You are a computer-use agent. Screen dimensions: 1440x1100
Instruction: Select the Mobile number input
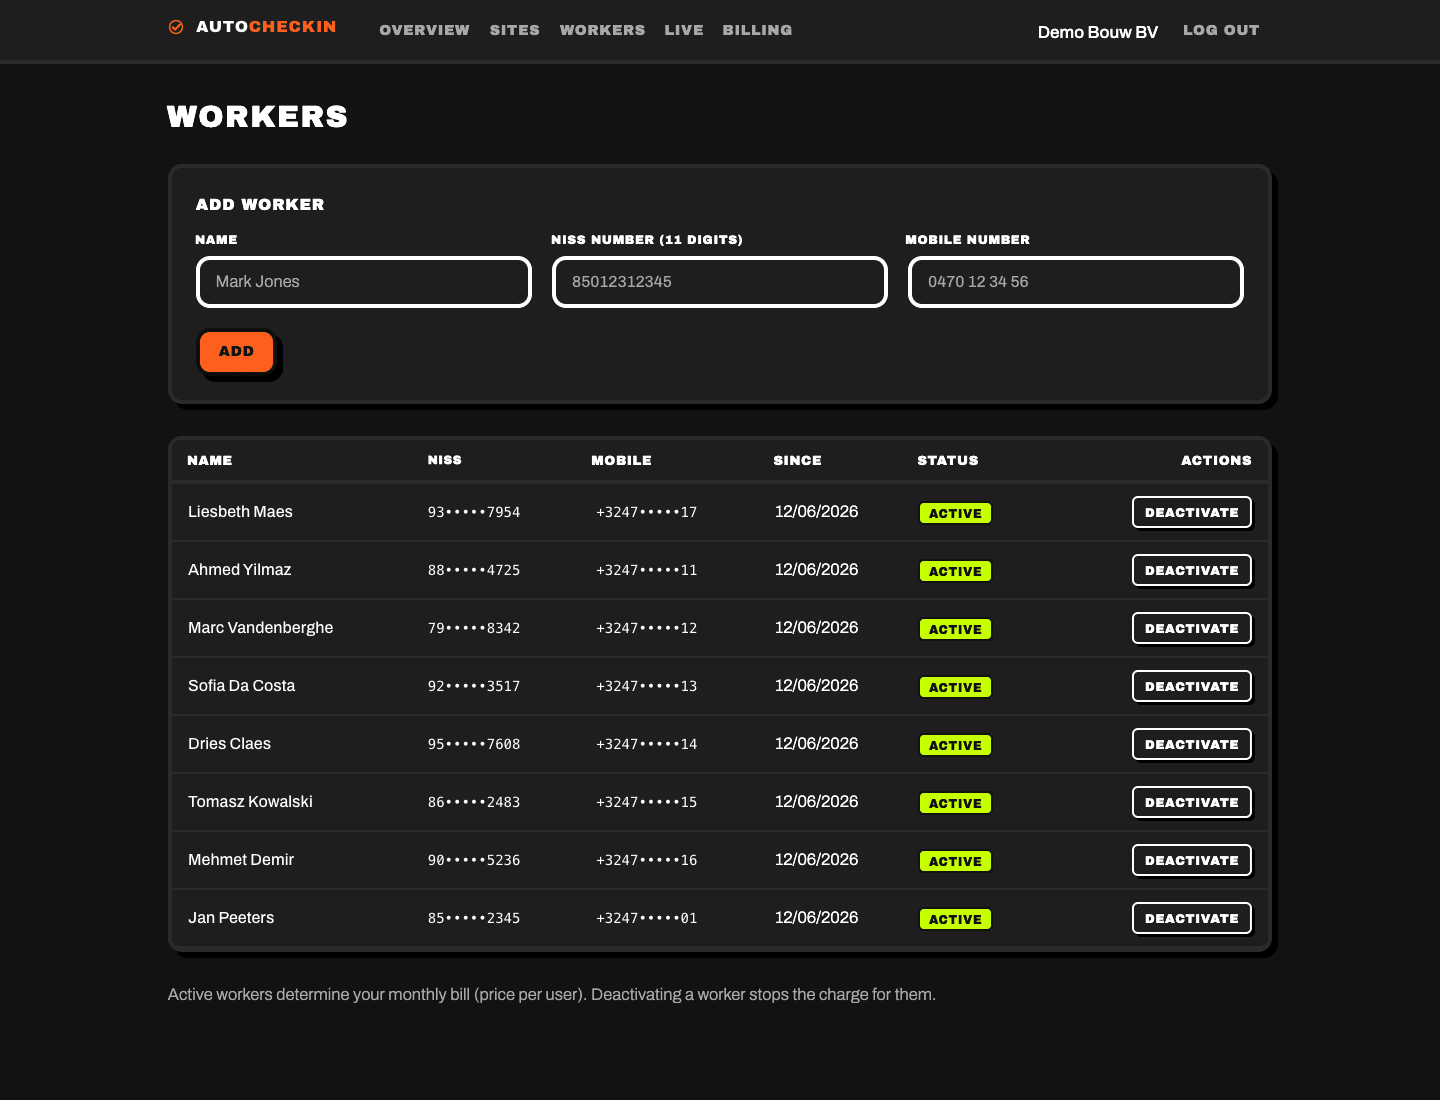(x=1076, y=282)
